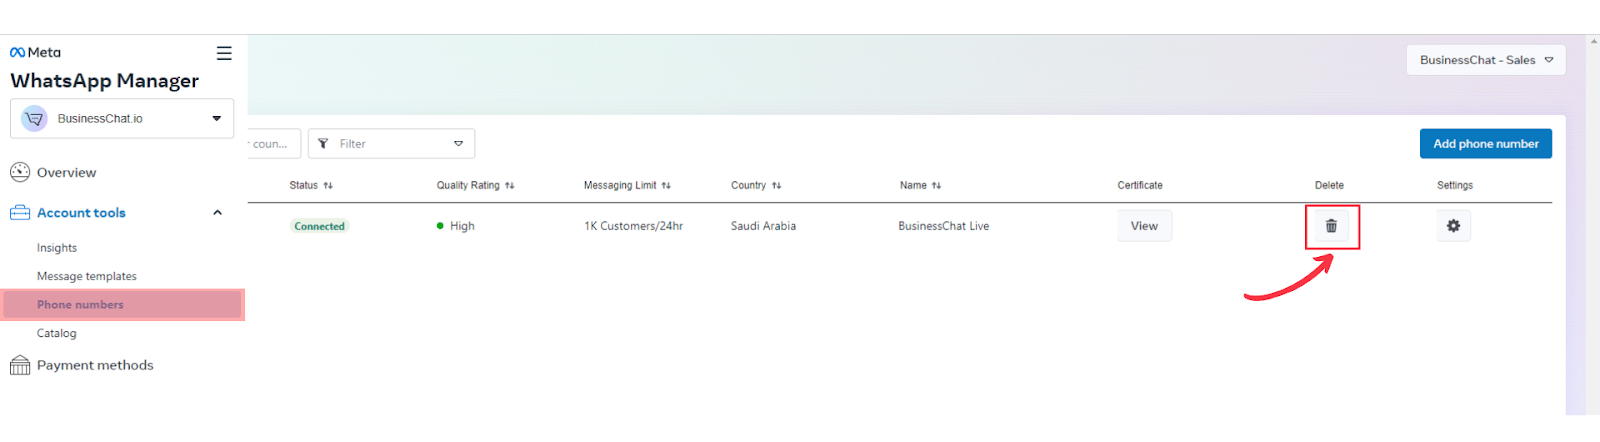
Task: Open Payment methods page
Action: [95, 365]
